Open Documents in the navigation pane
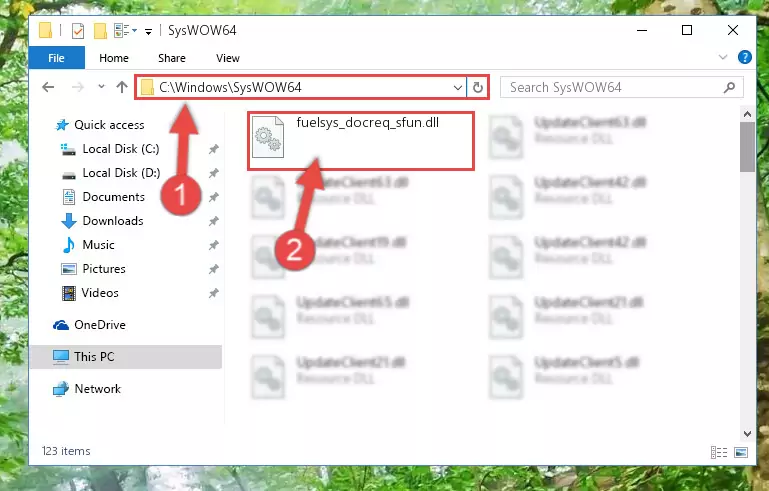 (113, 197)
